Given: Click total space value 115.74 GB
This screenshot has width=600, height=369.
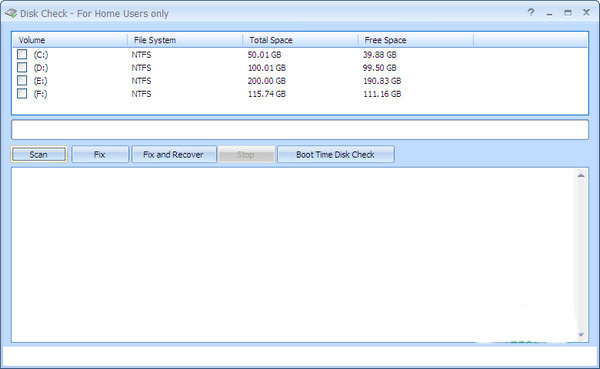Looking at the screenshot, I should pos(267,94).
